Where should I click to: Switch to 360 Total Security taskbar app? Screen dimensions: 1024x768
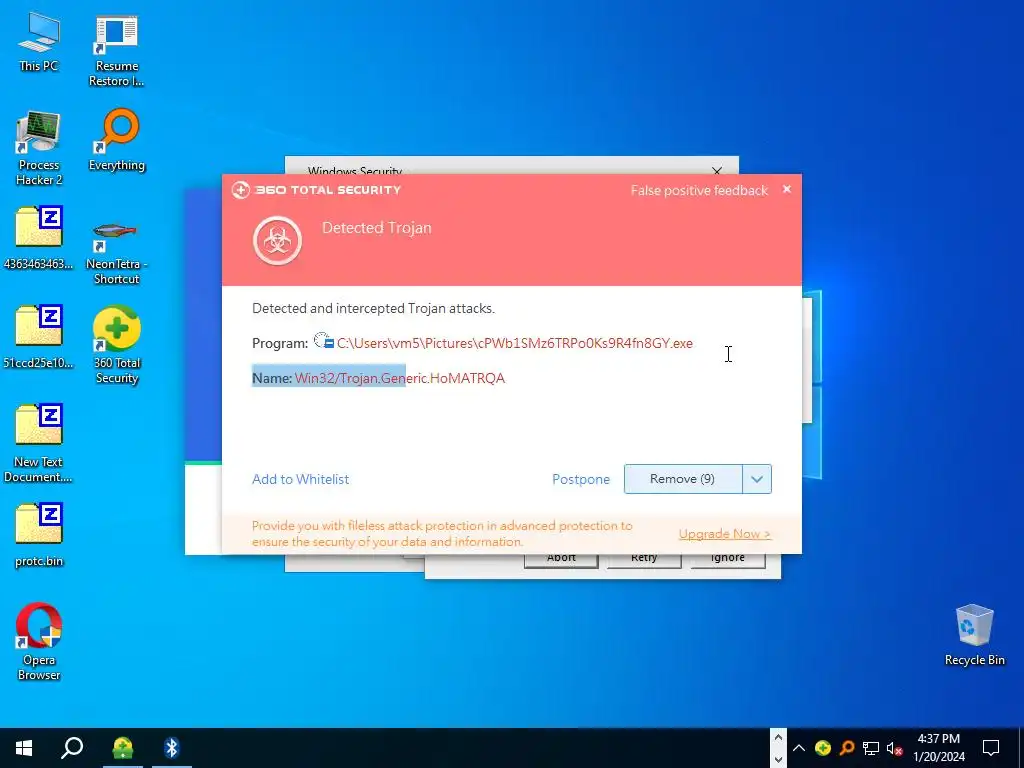(123, 748)
